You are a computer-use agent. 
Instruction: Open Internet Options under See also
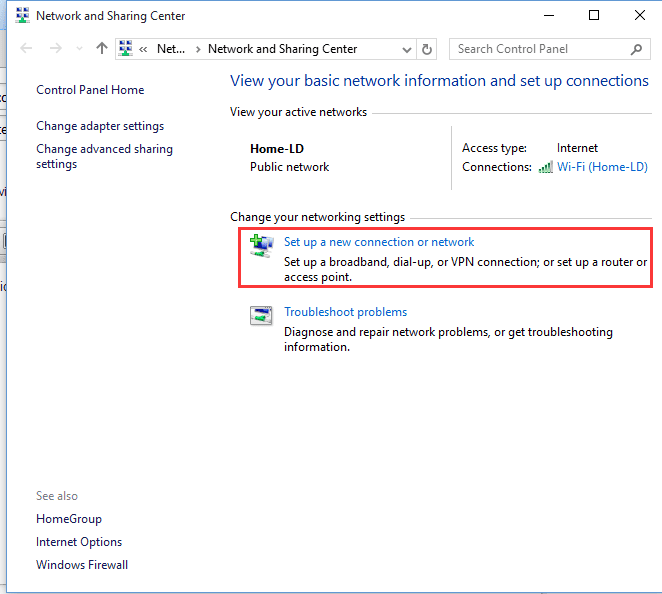[x=79, y=542]
